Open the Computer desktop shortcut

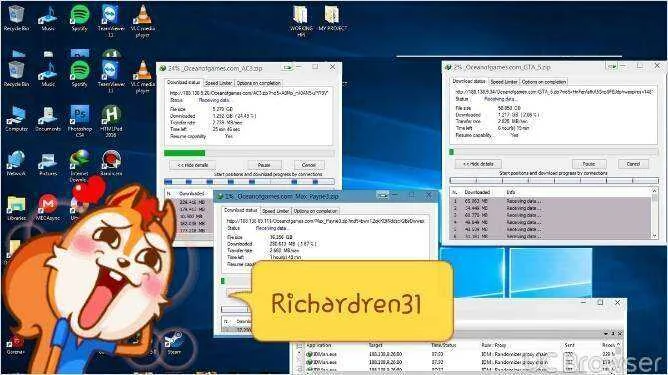16,118
